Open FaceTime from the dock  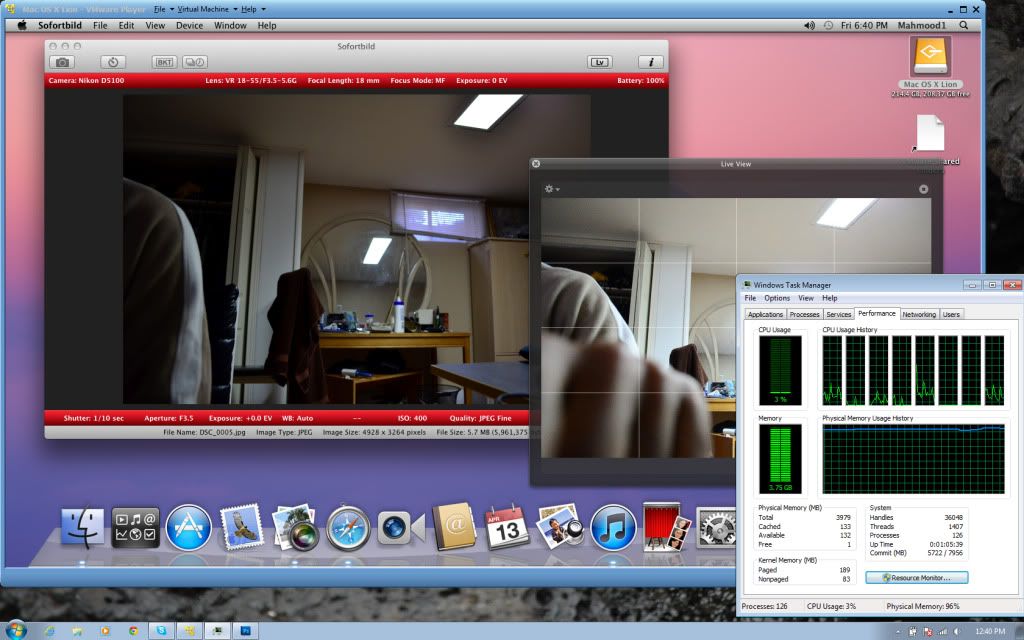tap(401, 528)
